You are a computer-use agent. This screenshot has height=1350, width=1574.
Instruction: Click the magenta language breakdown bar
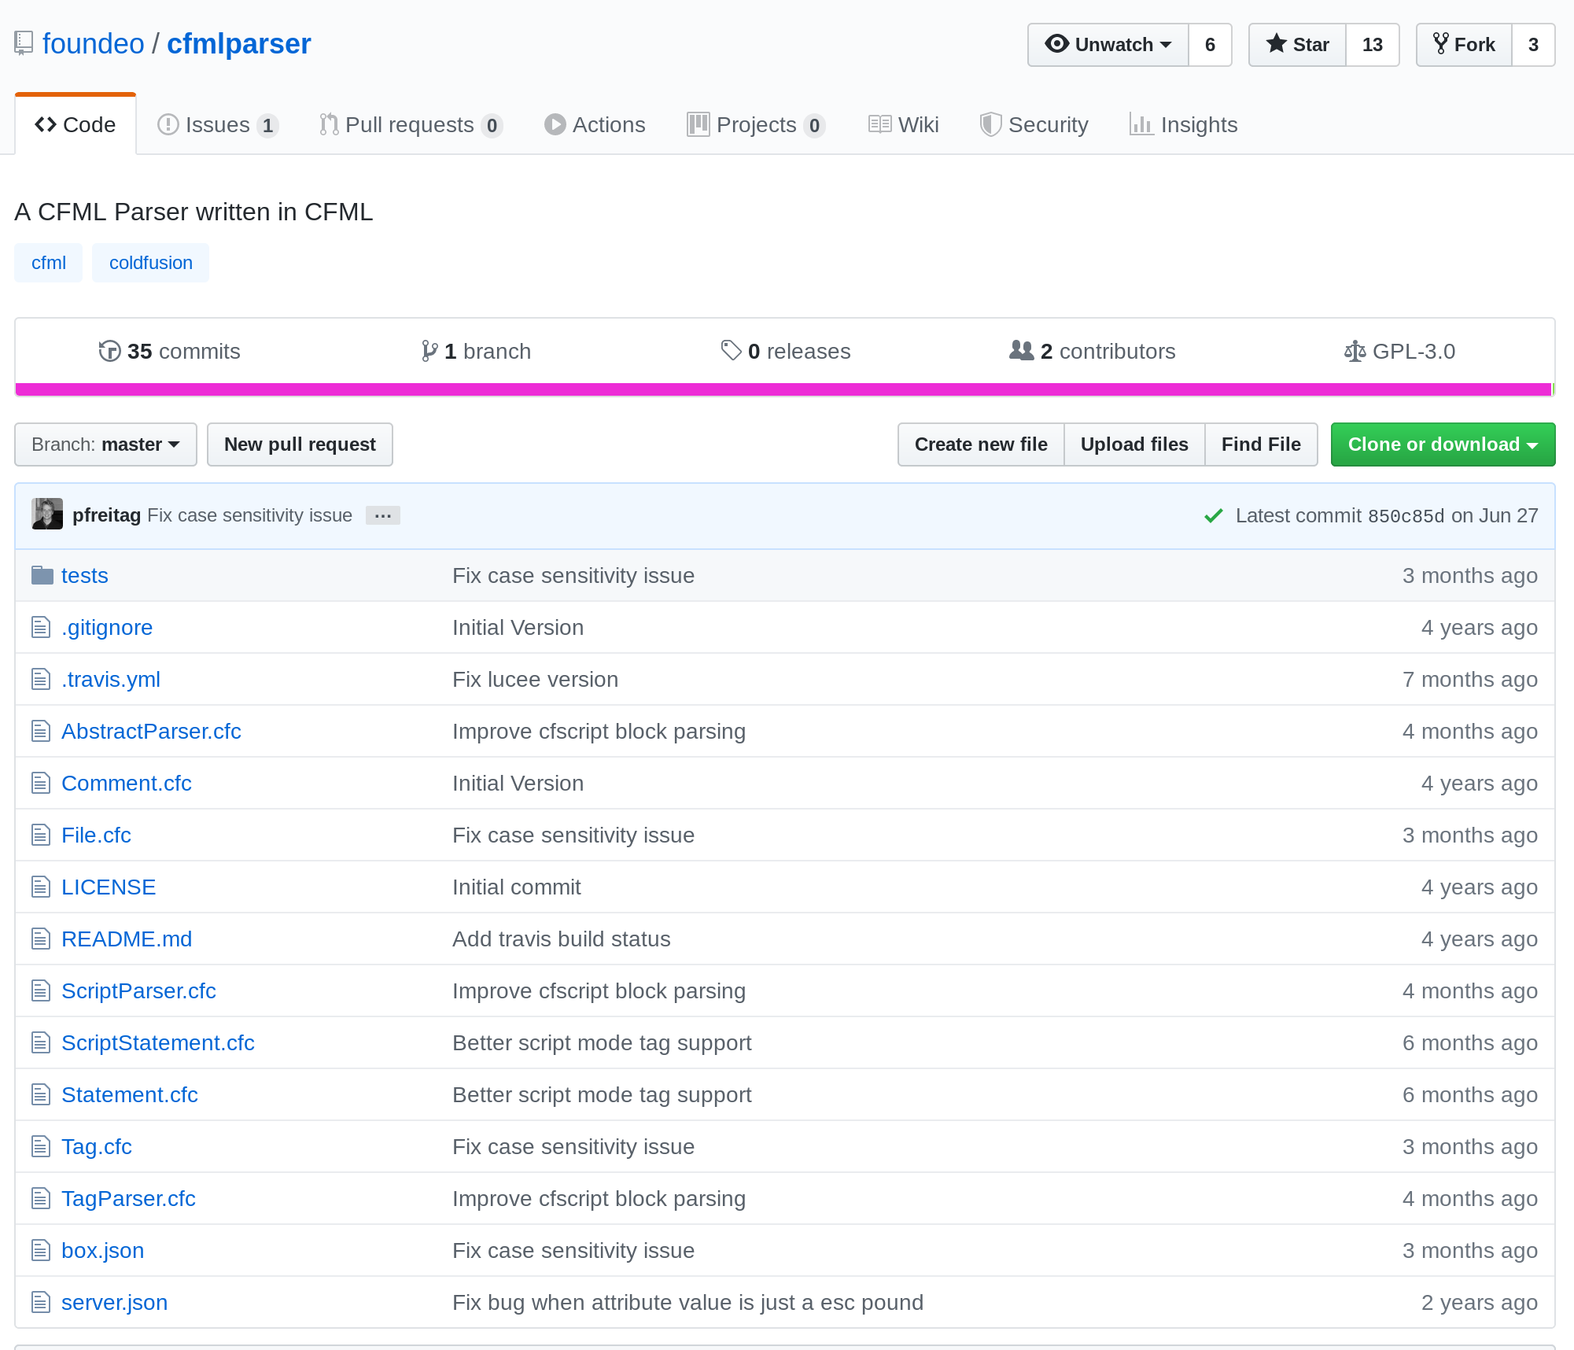[x=783, y=389]
